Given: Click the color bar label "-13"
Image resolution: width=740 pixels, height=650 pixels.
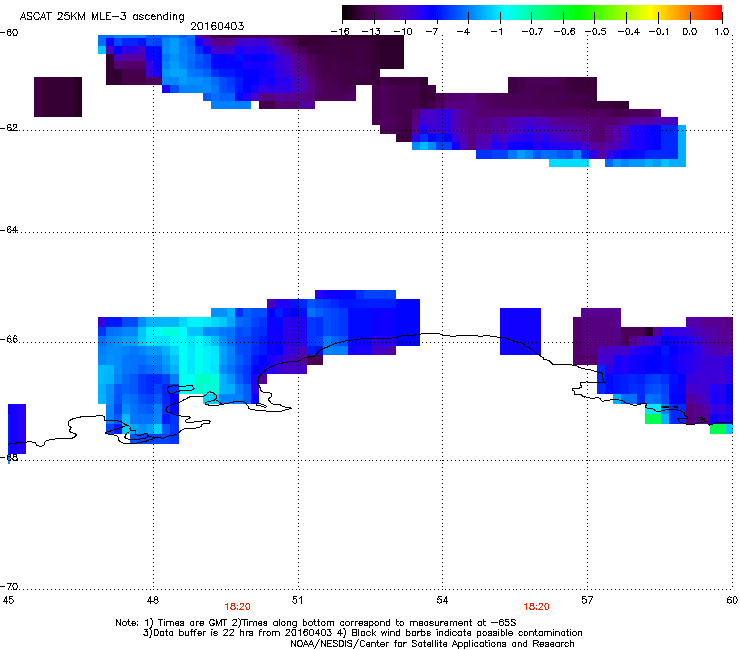Looking at the screenshot, I should click(x=371, y=32).
